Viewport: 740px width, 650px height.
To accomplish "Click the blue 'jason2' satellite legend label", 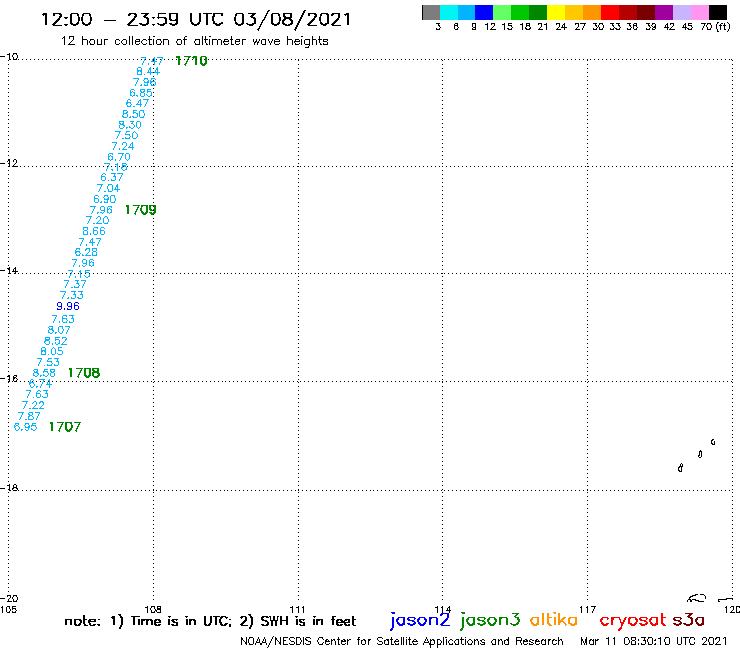I will (420, 620).
